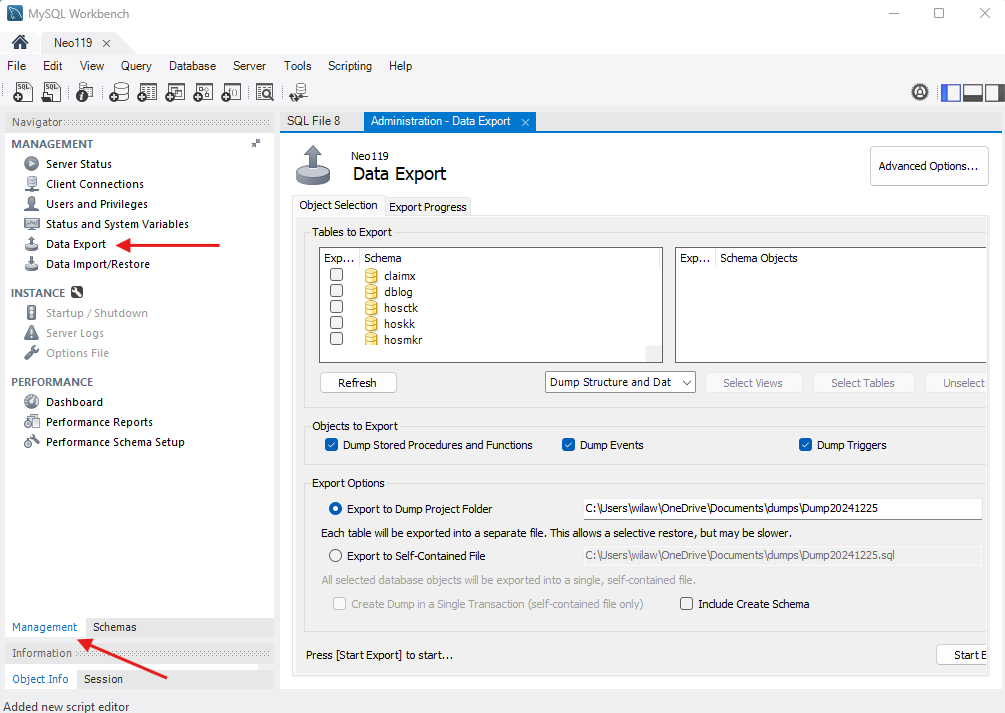This screenshot has height=713, width=1005.
Task: Switch to the Schemas navigator tab
Action: [x=115, y=627]
